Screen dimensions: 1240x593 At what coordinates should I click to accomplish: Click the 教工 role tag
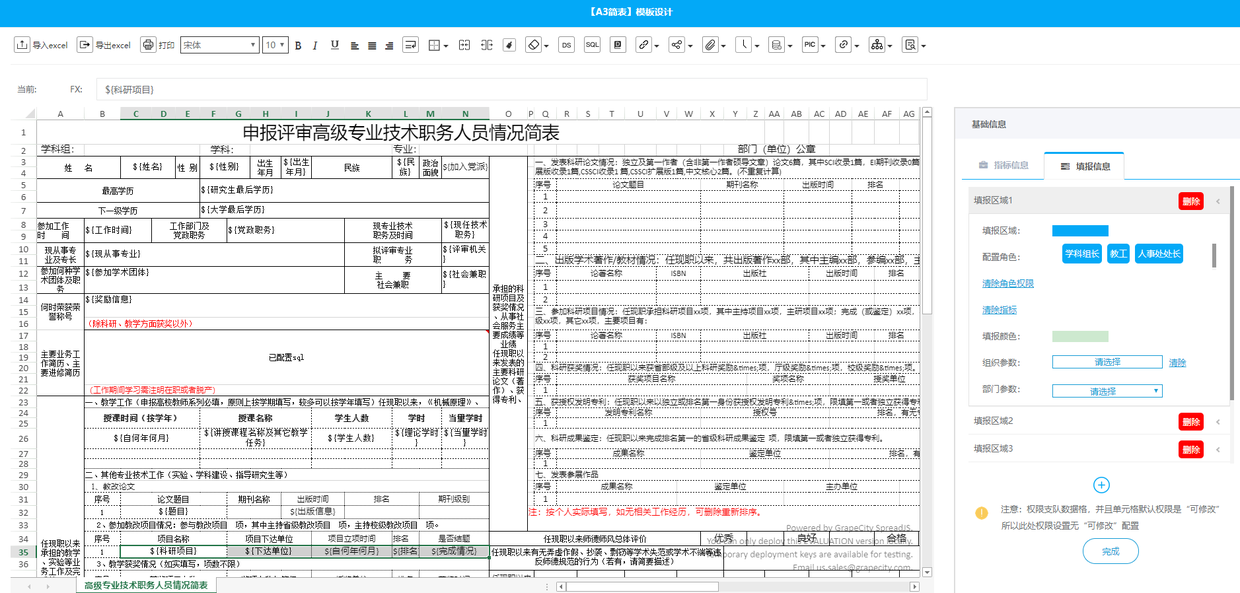coord(1118,254)
